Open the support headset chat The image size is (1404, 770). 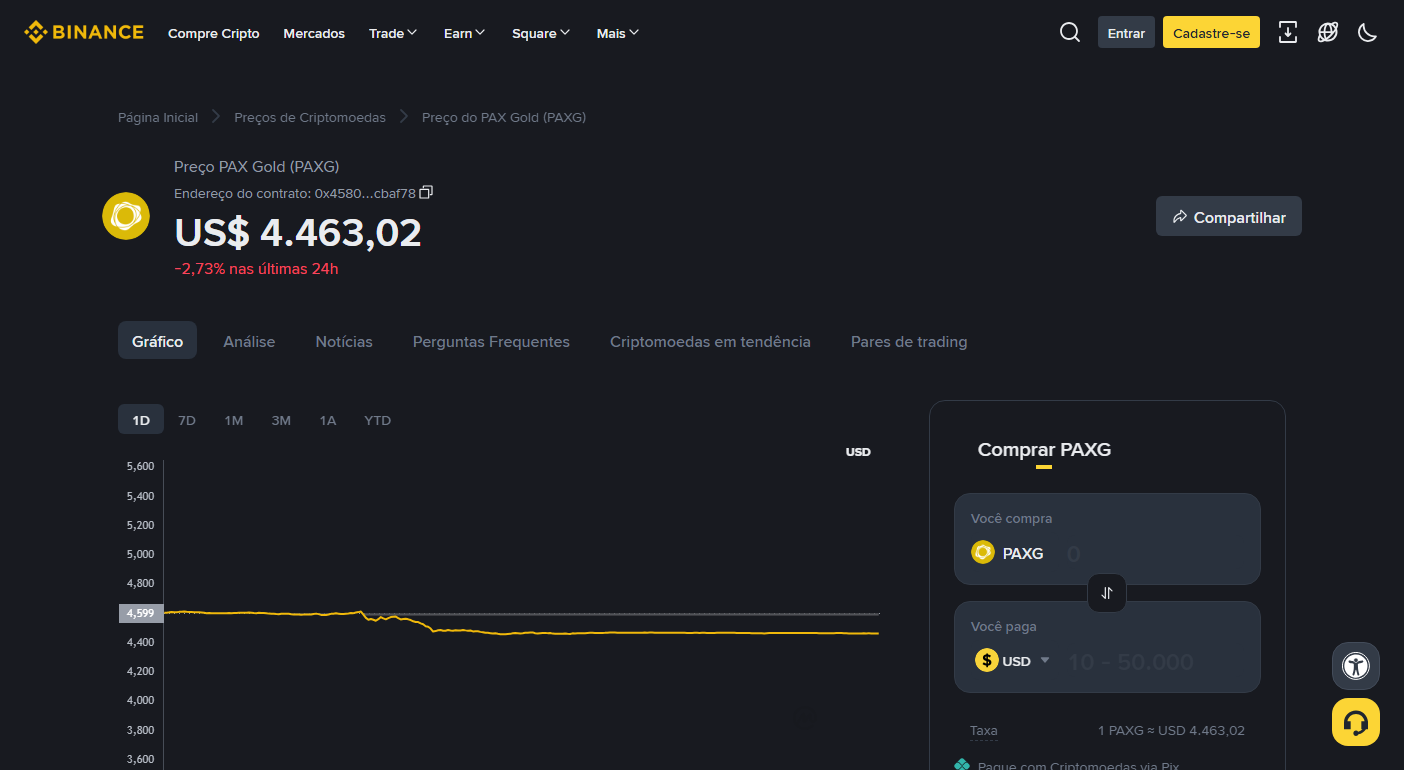[x=1356, y=722]
